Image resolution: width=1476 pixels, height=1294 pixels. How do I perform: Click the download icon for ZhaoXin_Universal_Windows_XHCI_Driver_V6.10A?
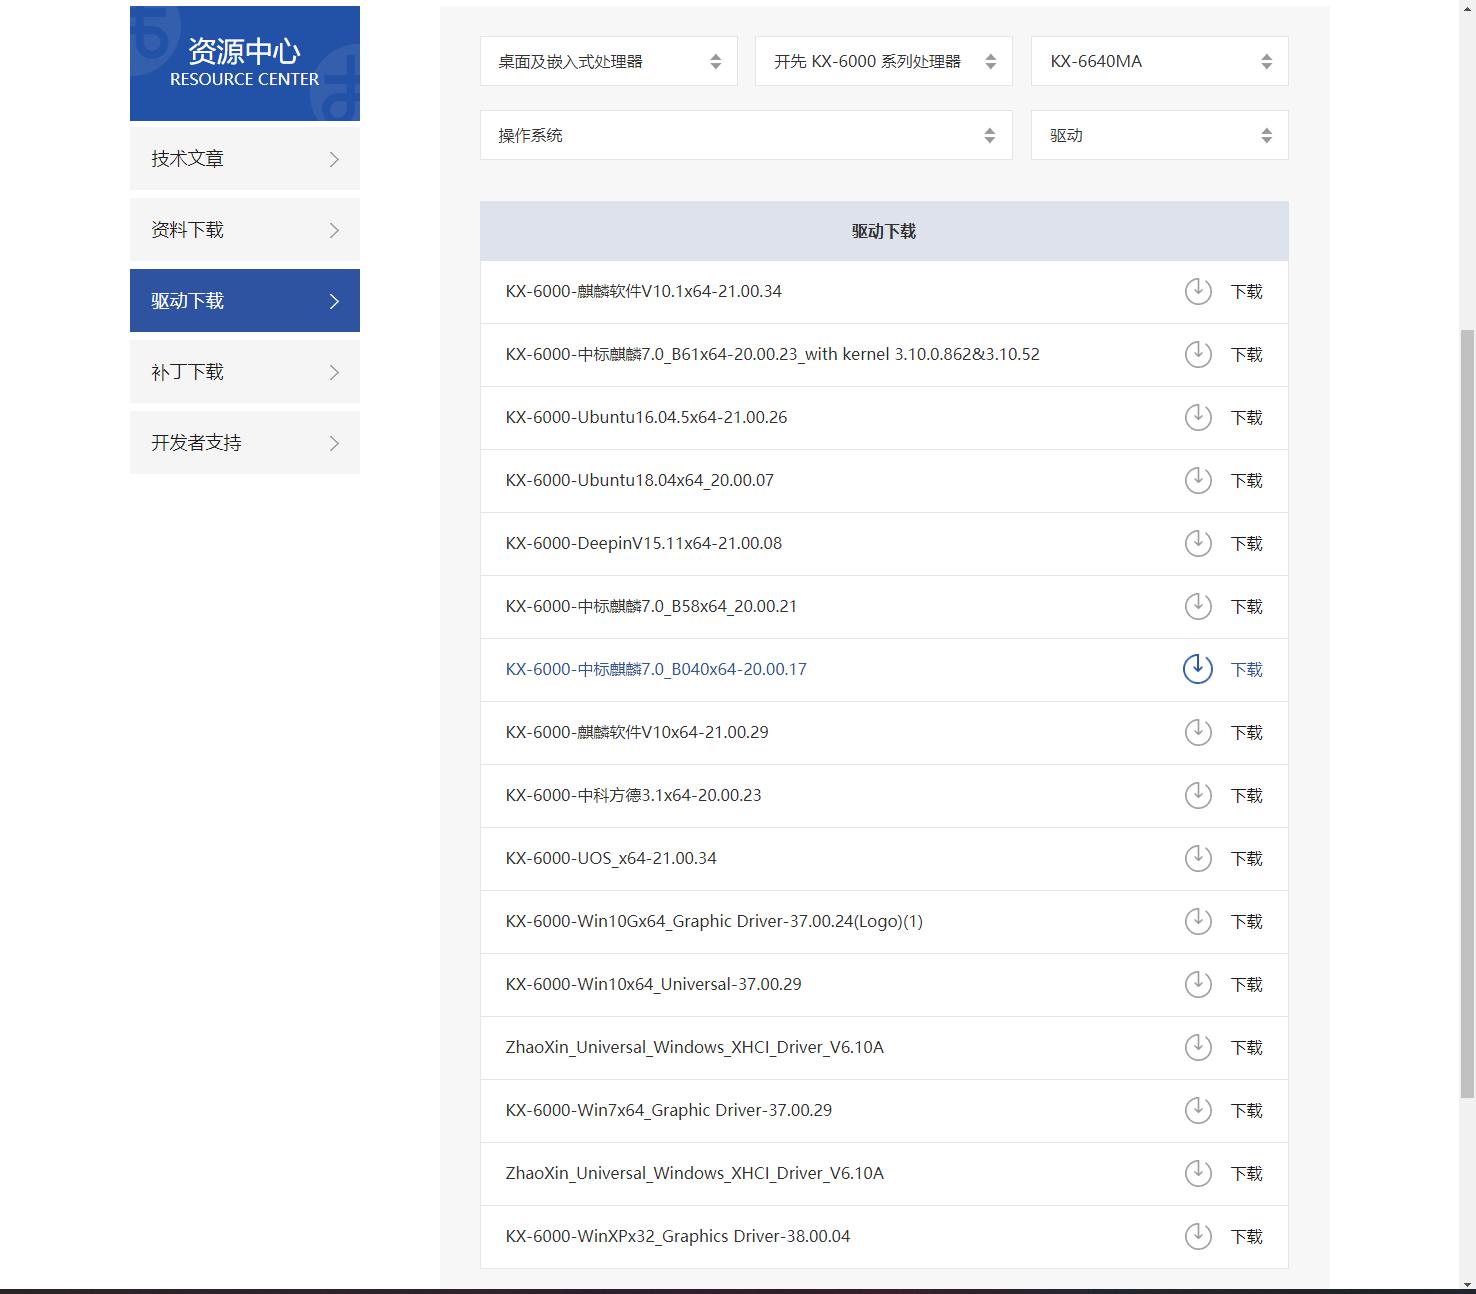(x=1197, y=1047)
